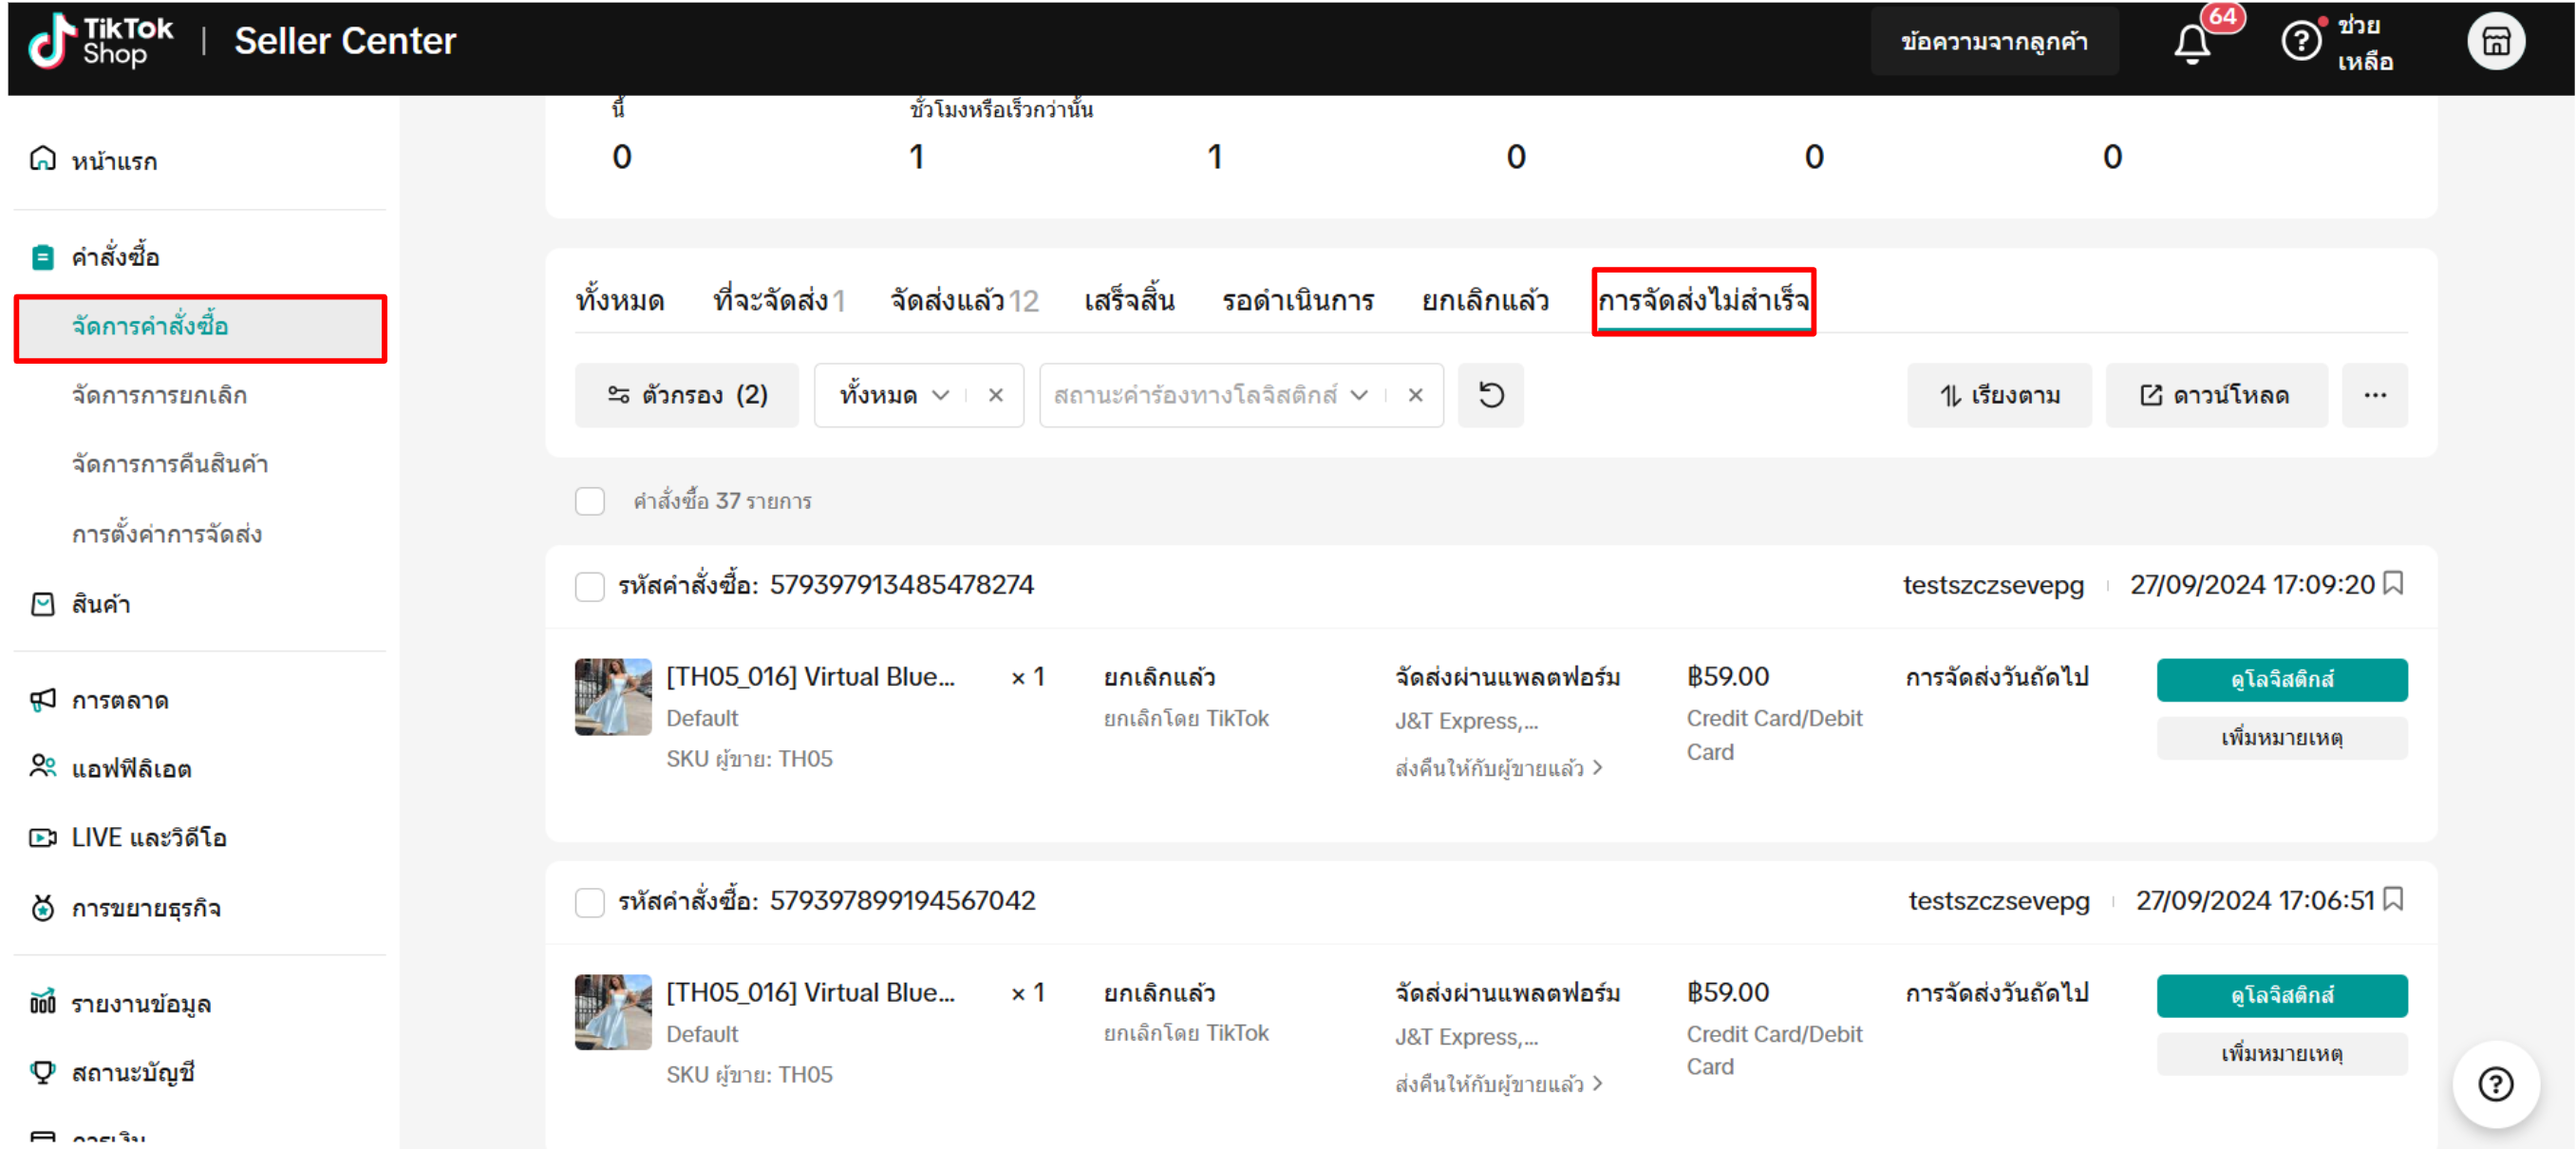Screen dimensions: 2576x1149
Task: Tick checkbox for order 579397913485478274
Action: pyautogui.click(x=590, y=586)
